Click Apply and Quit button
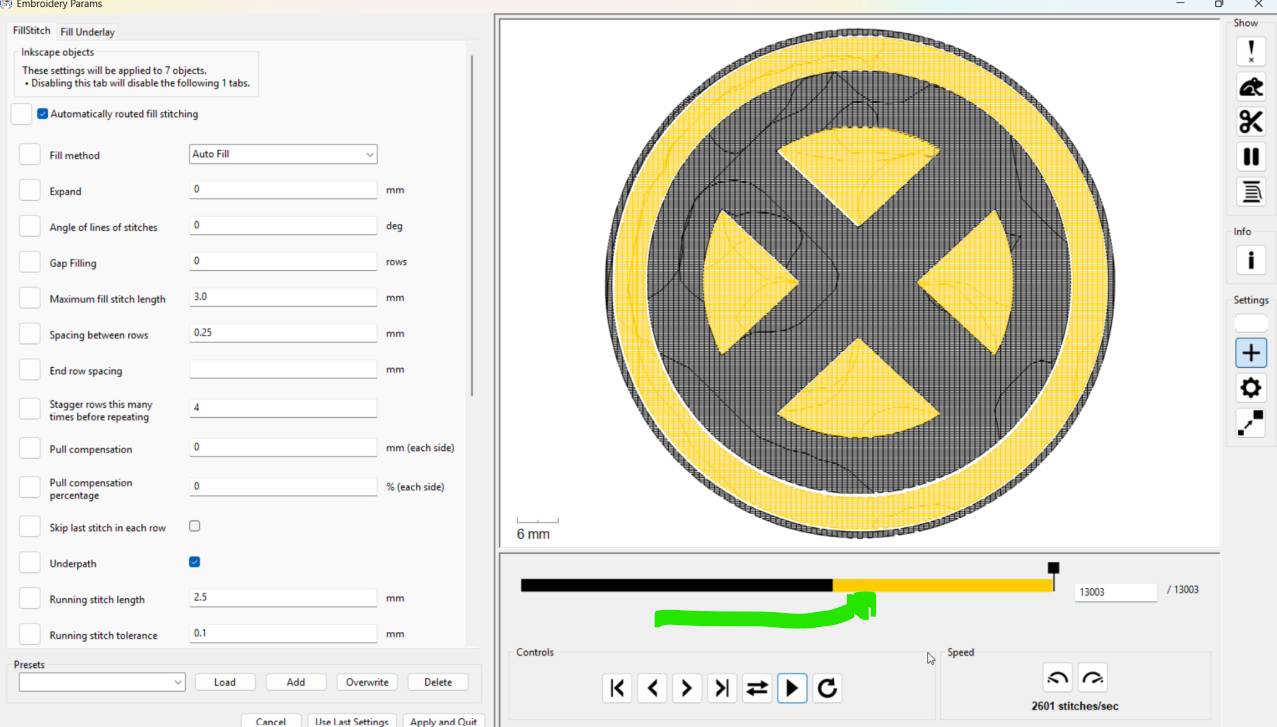 coord(444,721)
